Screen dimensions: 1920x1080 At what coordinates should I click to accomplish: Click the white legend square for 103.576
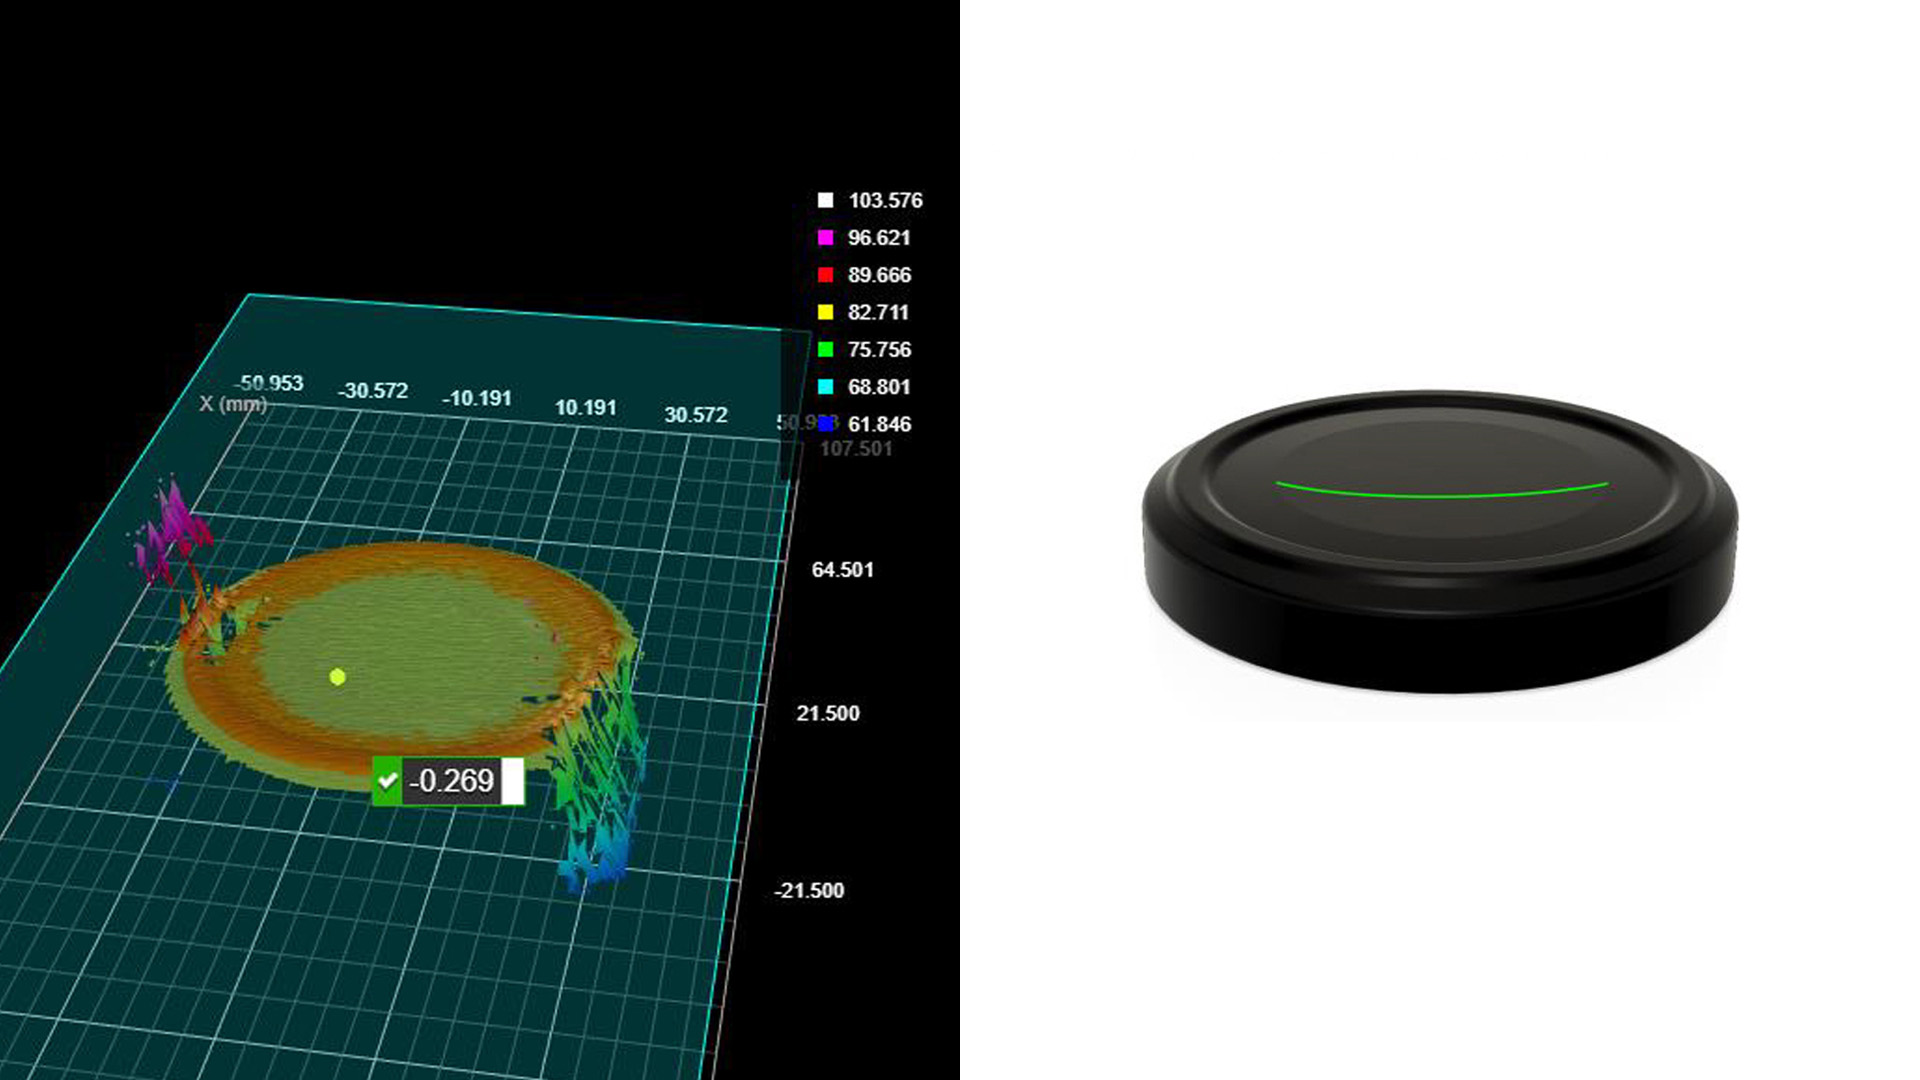(825, 200)
